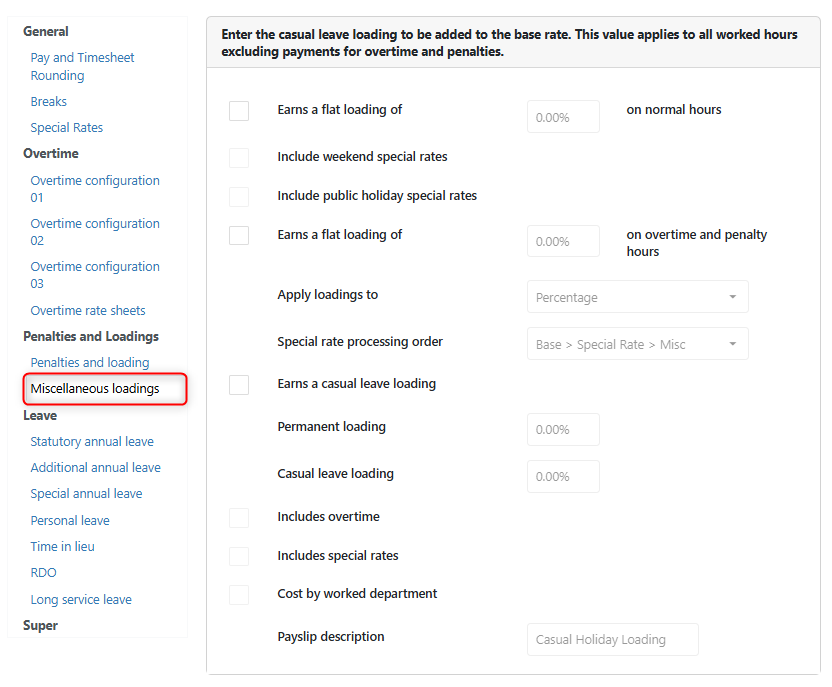Focus the 'Payslip description' text field
The width and height of the screenshot is (832, 687).
pyautogui.click(x=612, y=639)
